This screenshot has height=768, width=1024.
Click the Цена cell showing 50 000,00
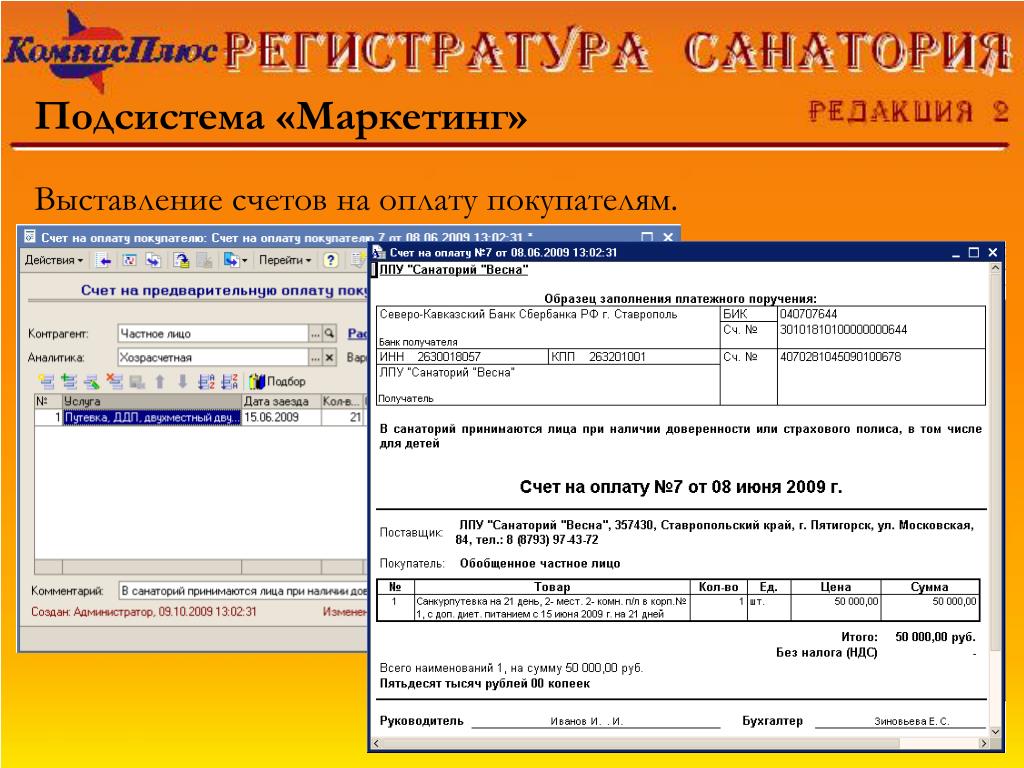tap(836, 607)
